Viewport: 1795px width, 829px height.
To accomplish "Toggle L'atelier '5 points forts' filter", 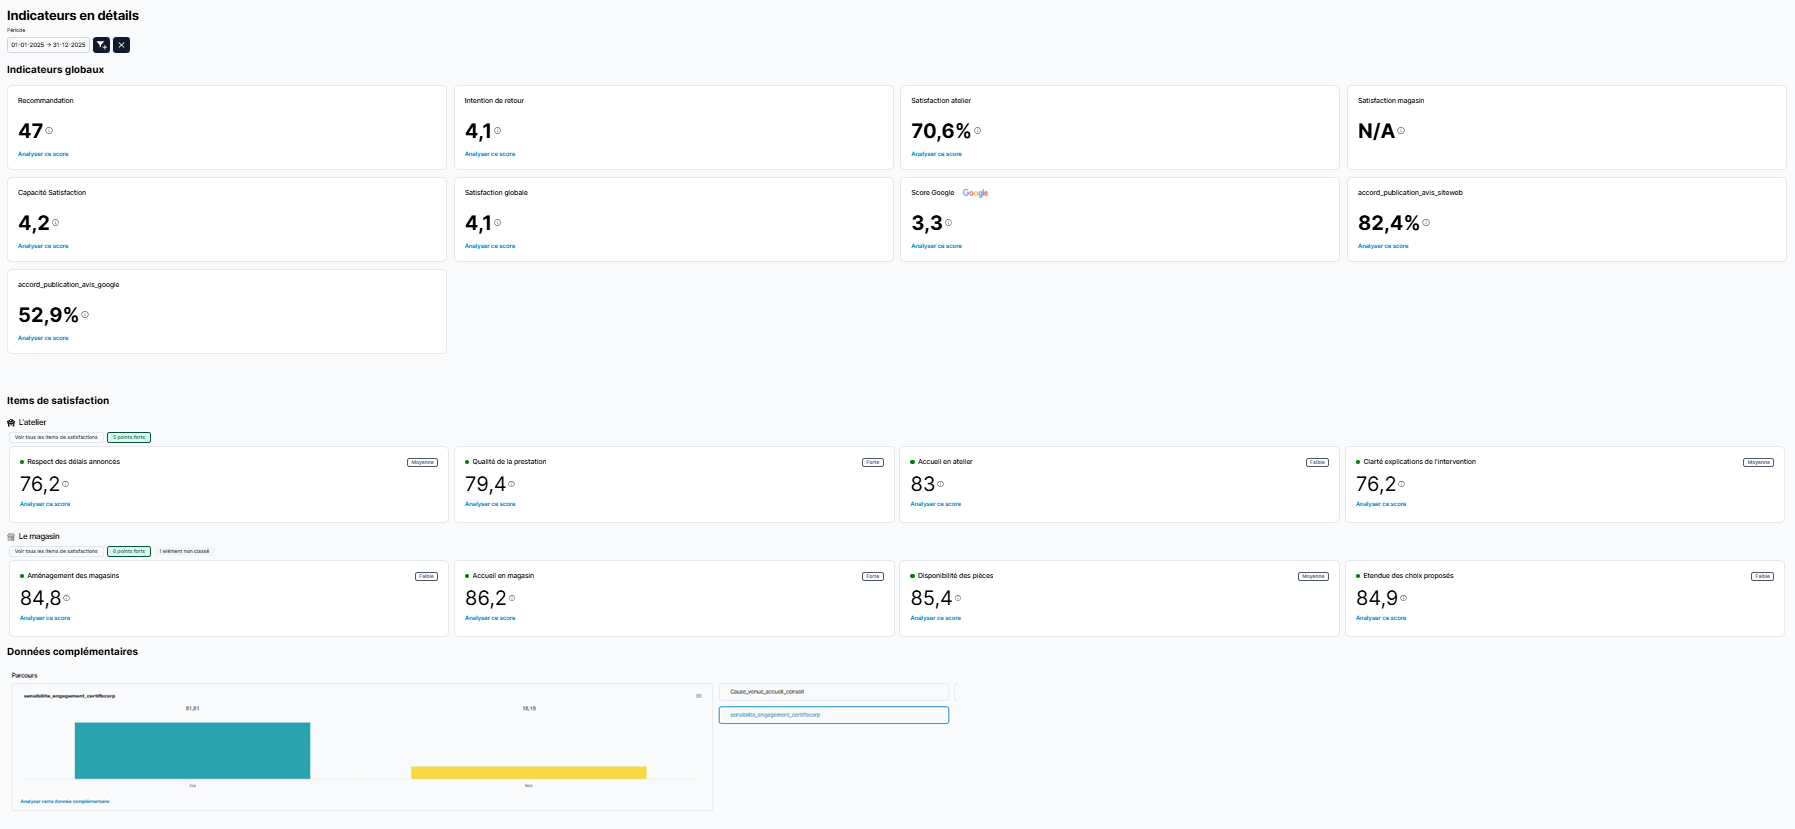I will pos(129,437).
